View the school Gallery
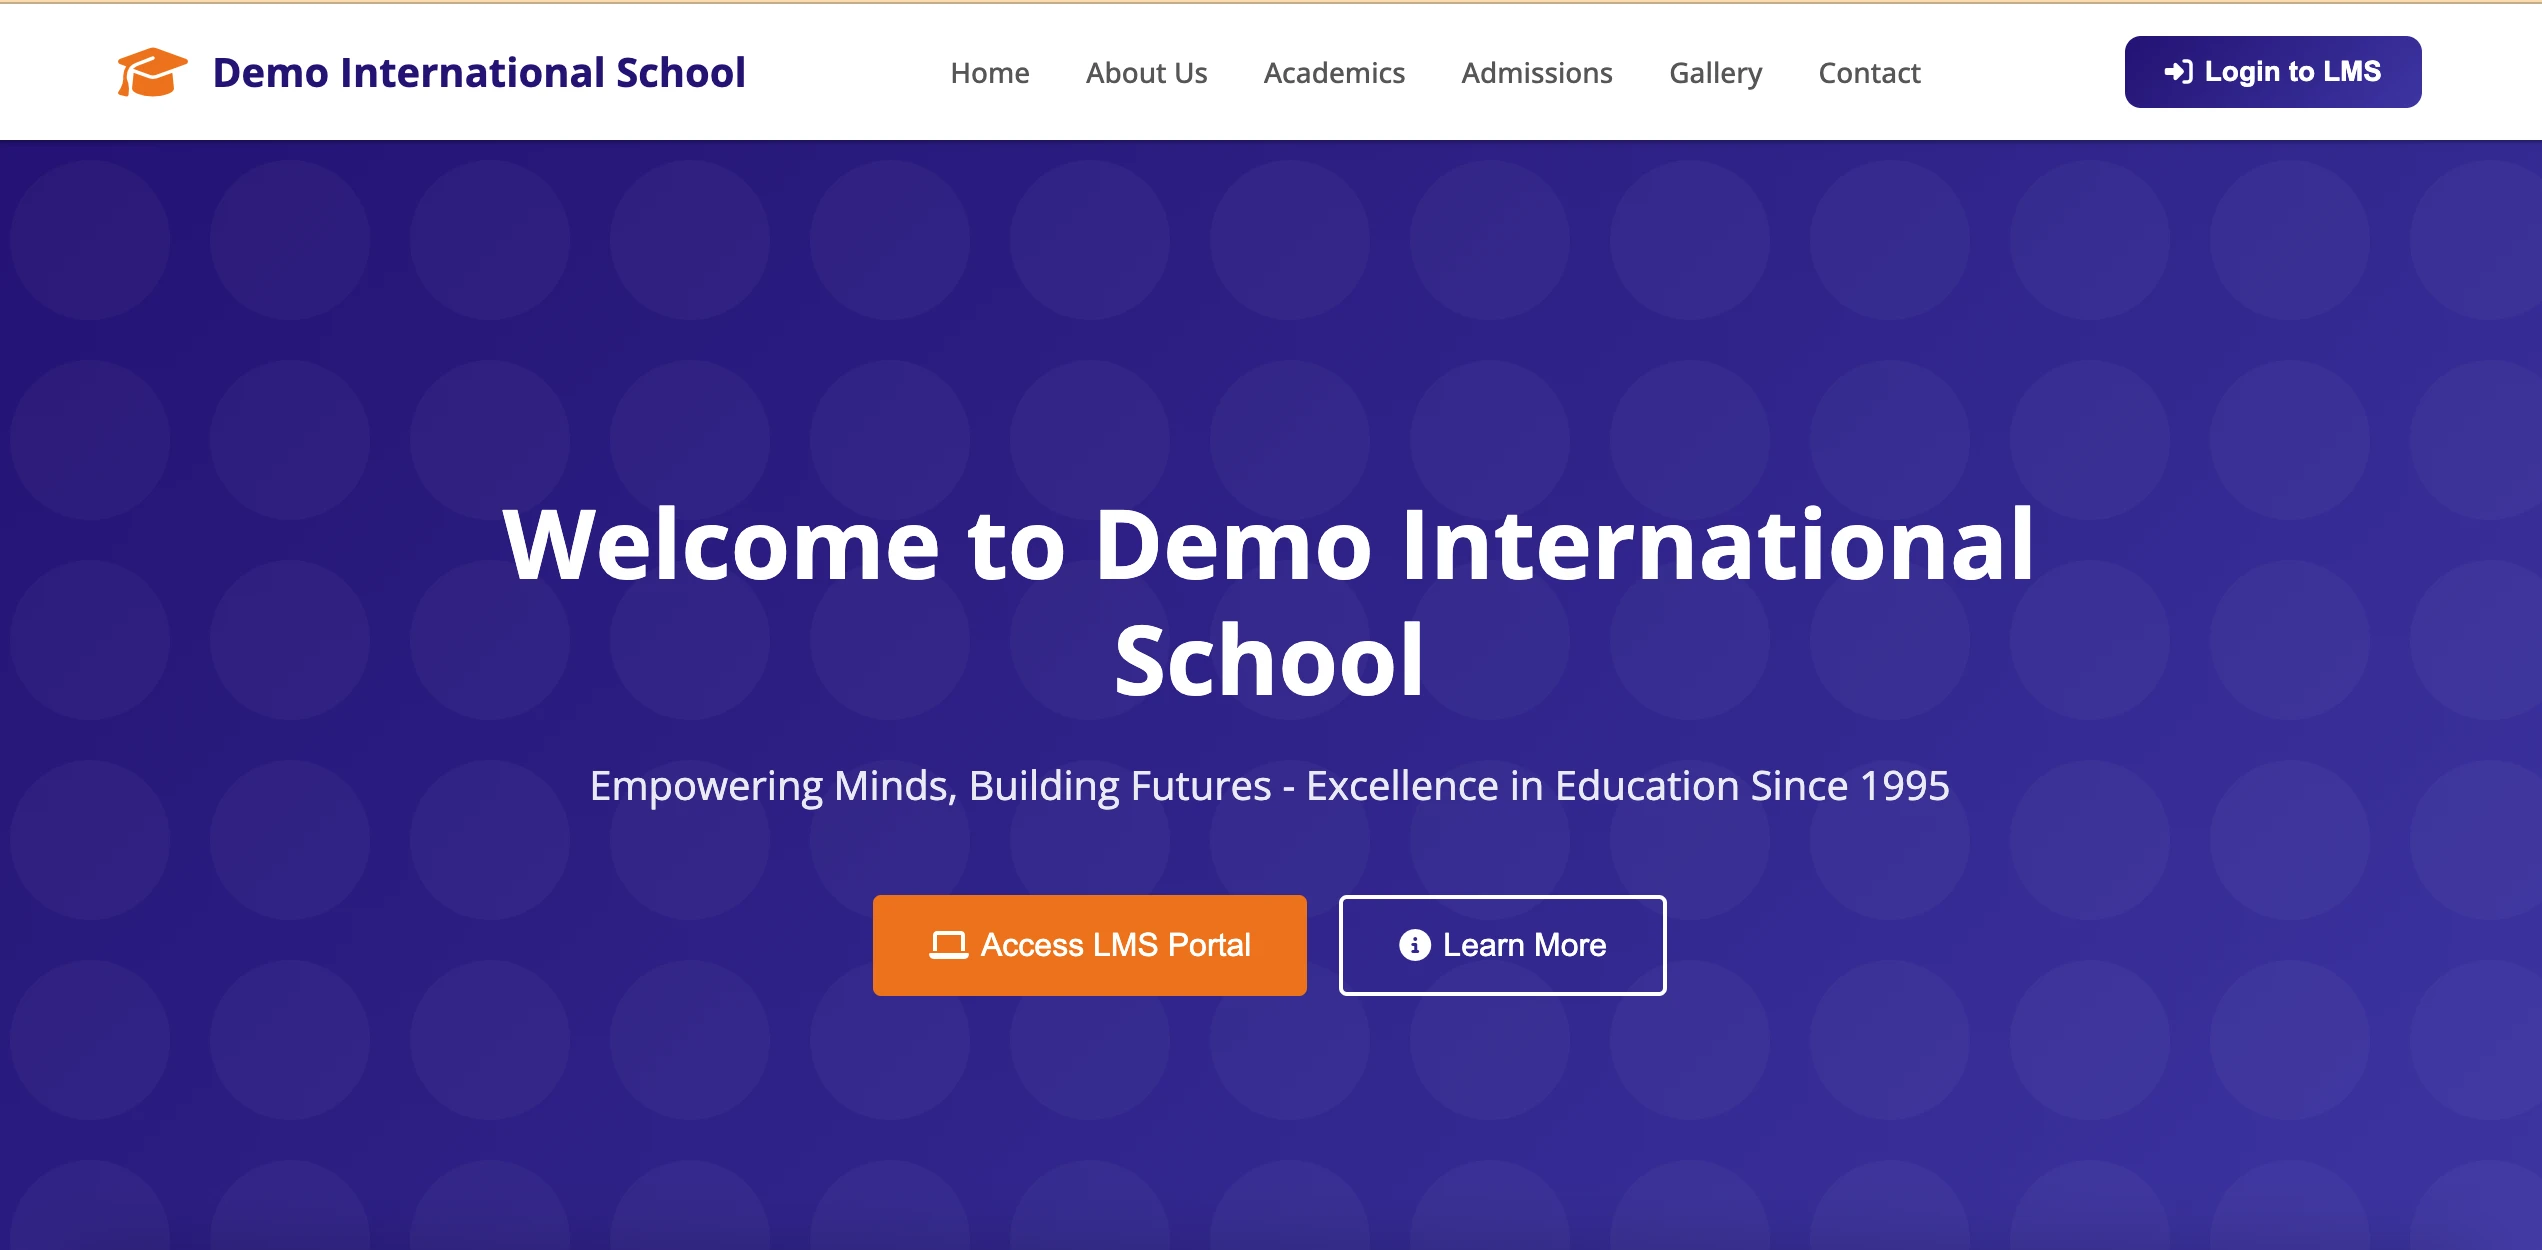Image resolution: width=2542 pixels, height=1250 pixels. pyautogui.click(x=1715, y=72)
